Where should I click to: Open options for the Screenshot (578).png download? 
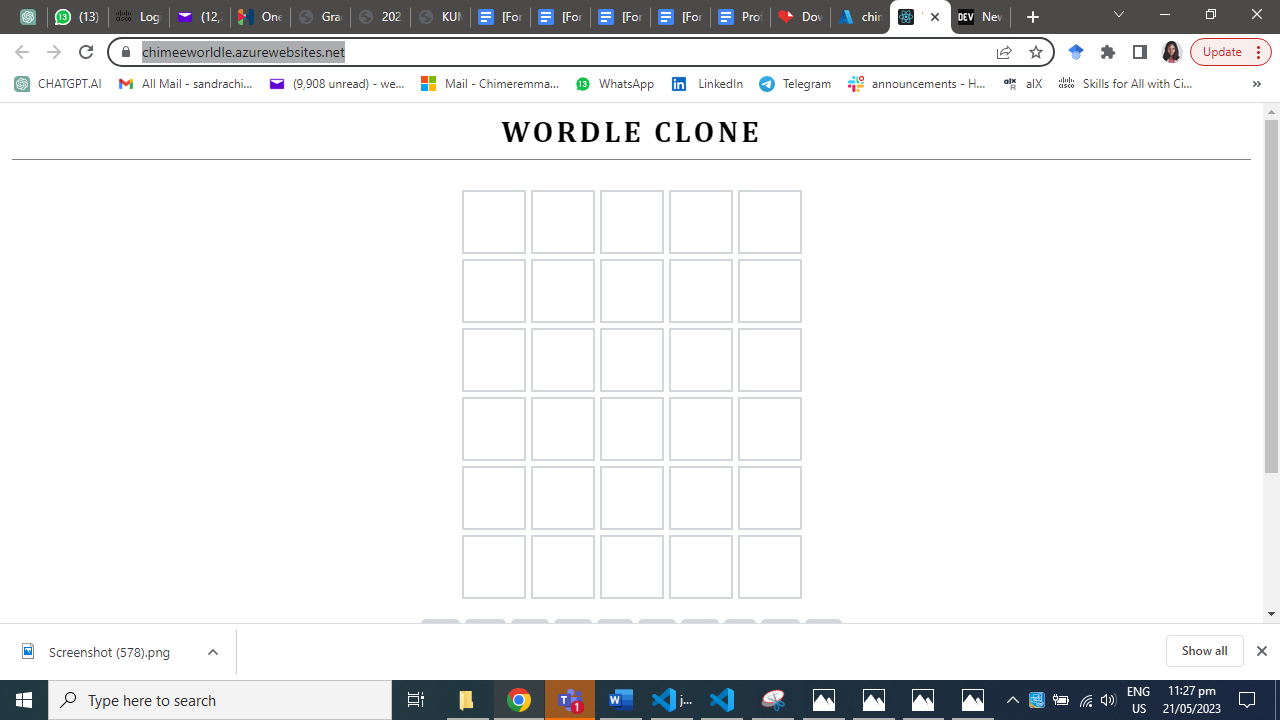[x=213, y=652]
